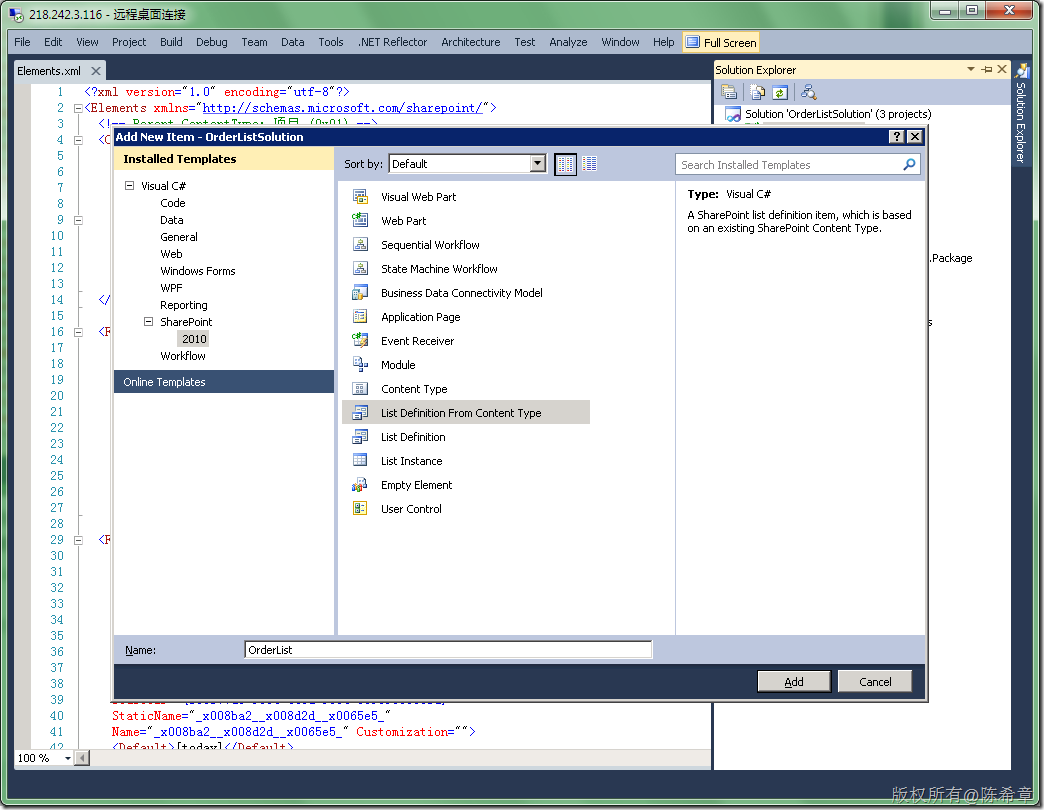
Task: Pick the Sequential Workflow icon
Action: (360, 244)
